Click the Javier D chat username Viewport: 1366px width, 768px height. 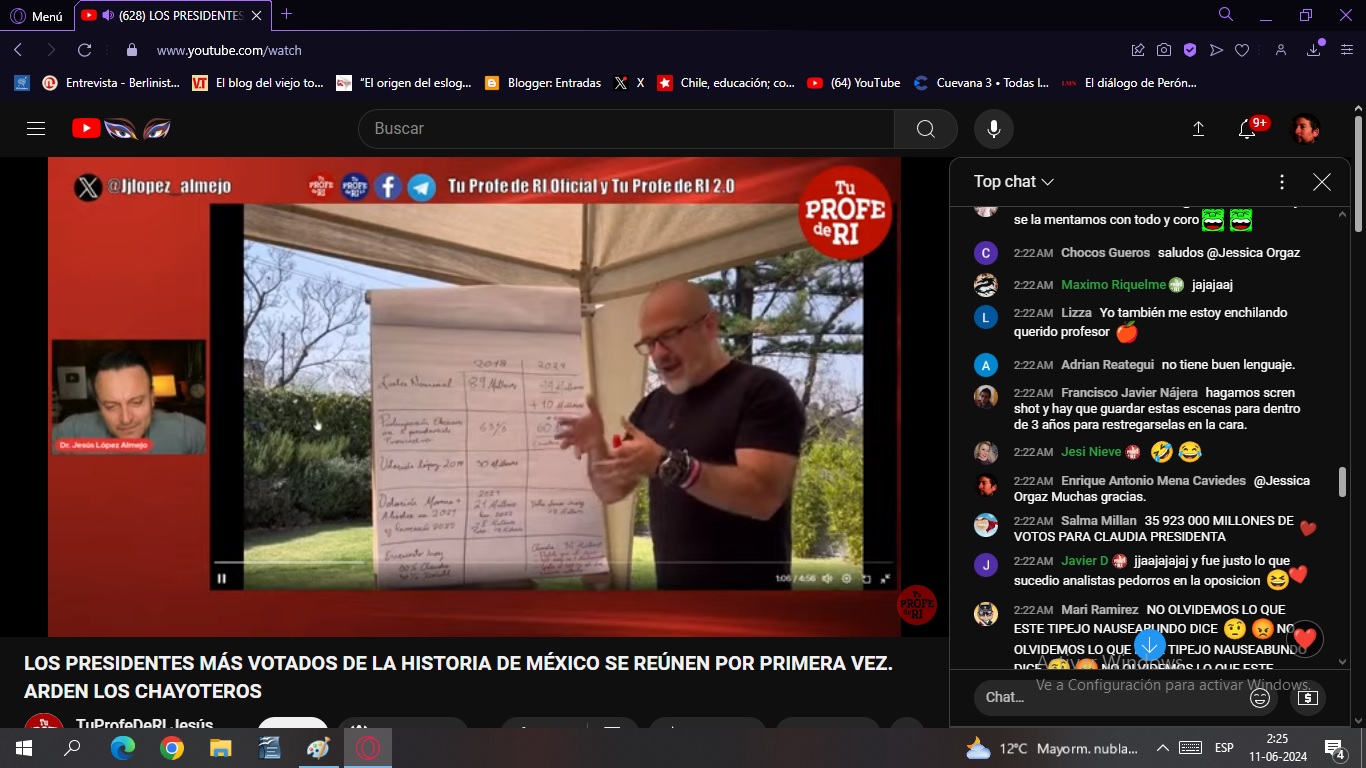pos(1085,561)
